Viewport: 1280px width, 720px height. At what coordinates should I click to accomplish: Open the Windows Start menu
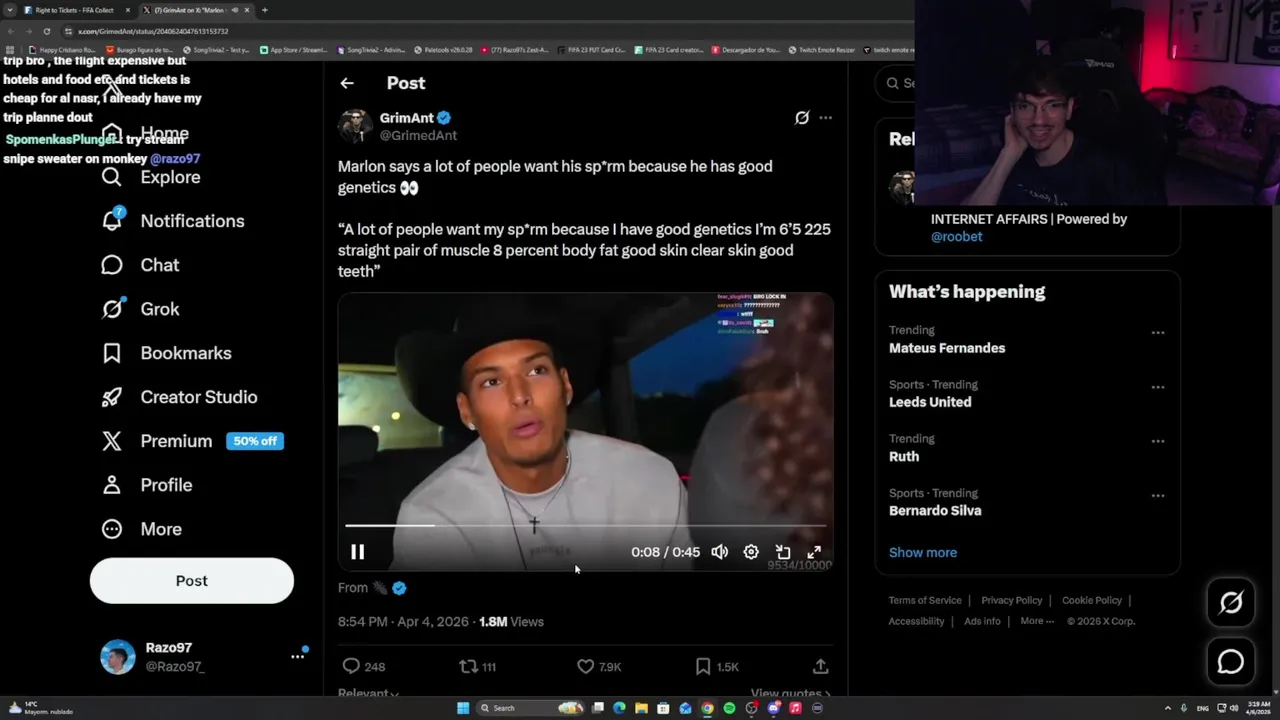[463, 708]
